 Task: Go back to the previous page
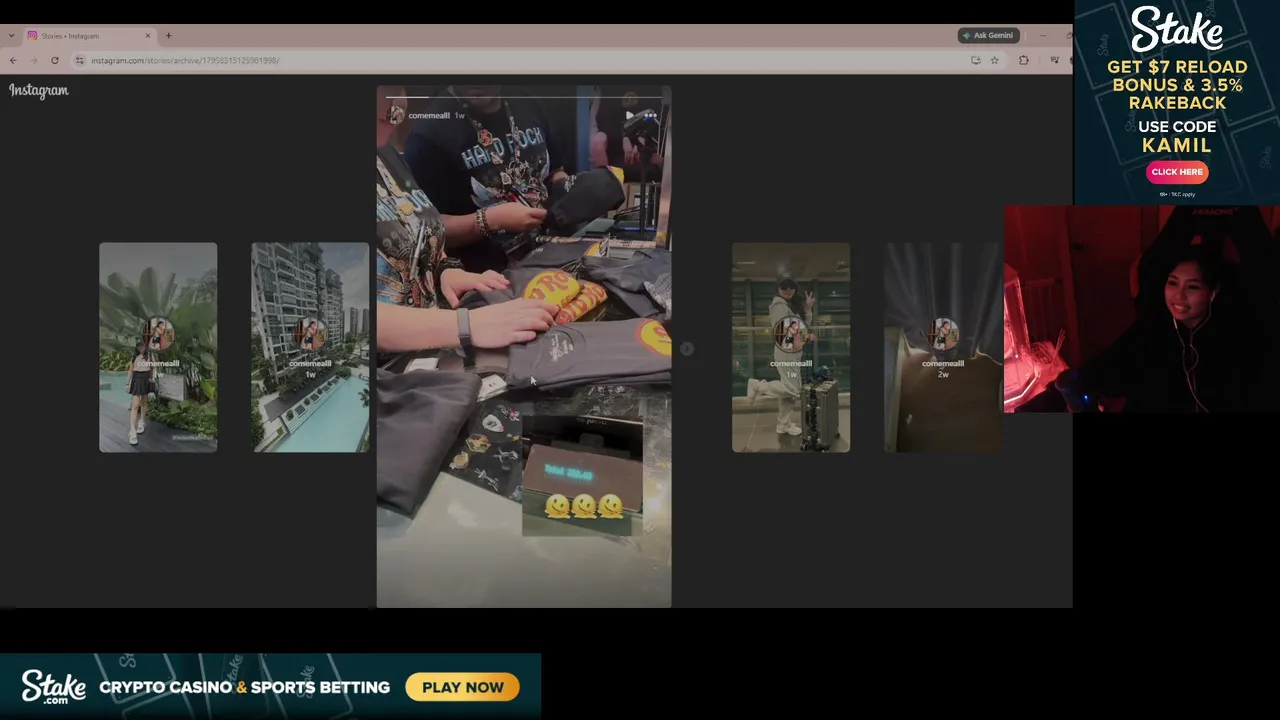pyautogui.click(x=13, y=60)
